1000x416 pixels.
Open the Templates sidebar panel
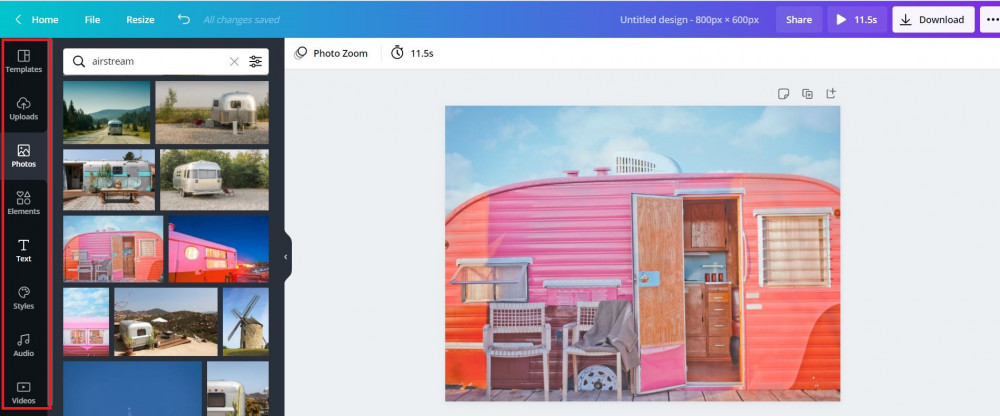tap(24, 62)
